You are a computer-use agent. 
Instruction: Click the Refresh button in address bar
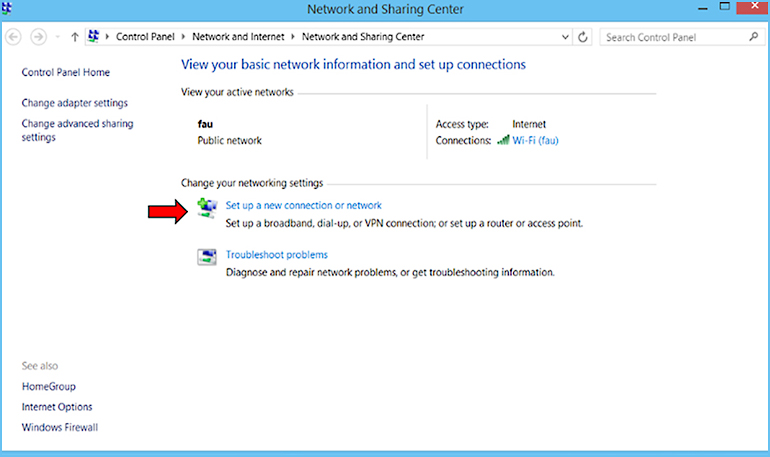pos(584,37)
